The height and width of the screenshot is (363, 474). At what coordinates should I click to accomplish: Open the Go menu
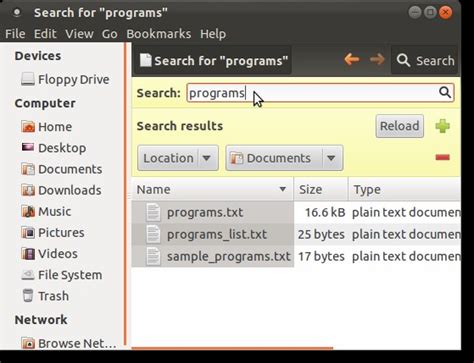pos(109,34)
